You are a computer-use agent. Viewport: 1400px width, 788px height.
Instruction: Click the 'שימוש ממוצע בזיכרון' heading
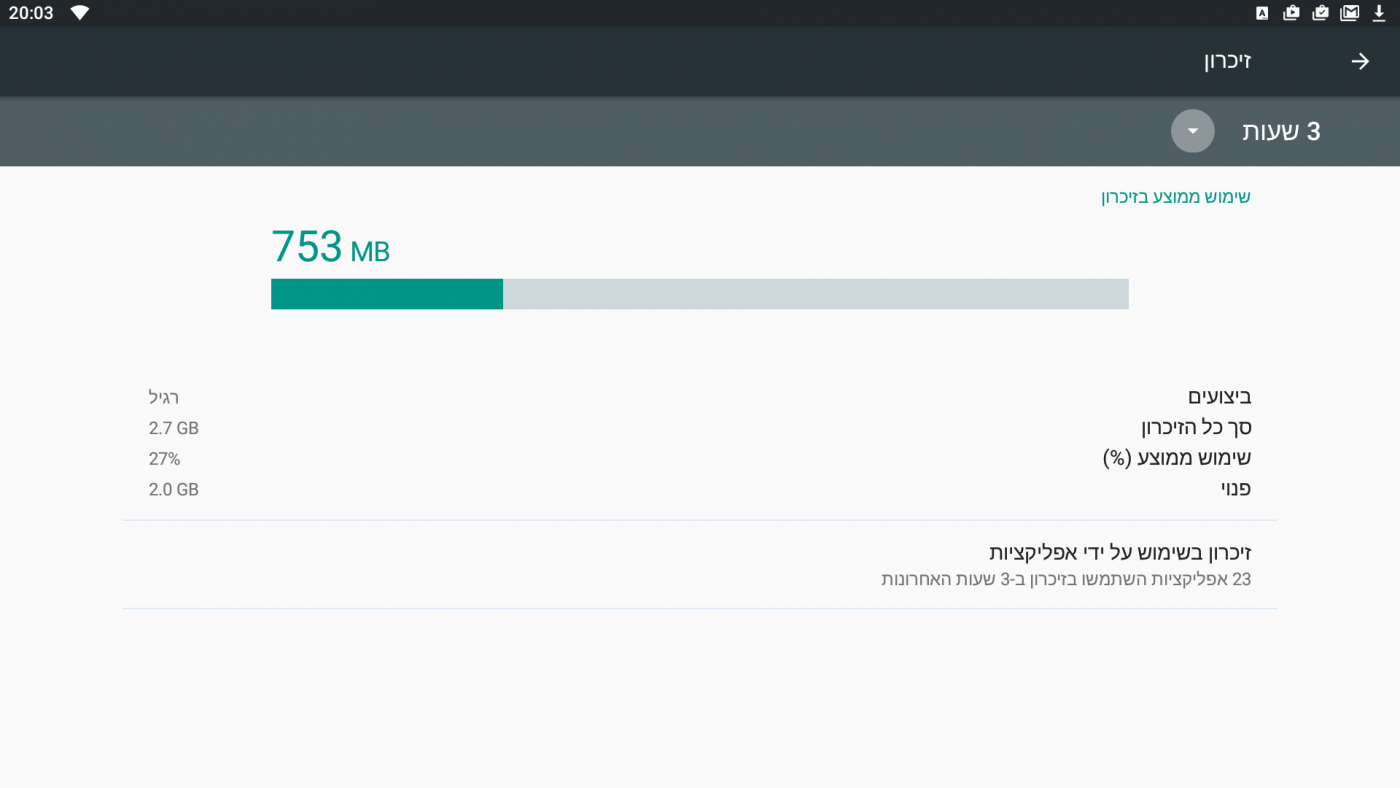point(1175,197)
